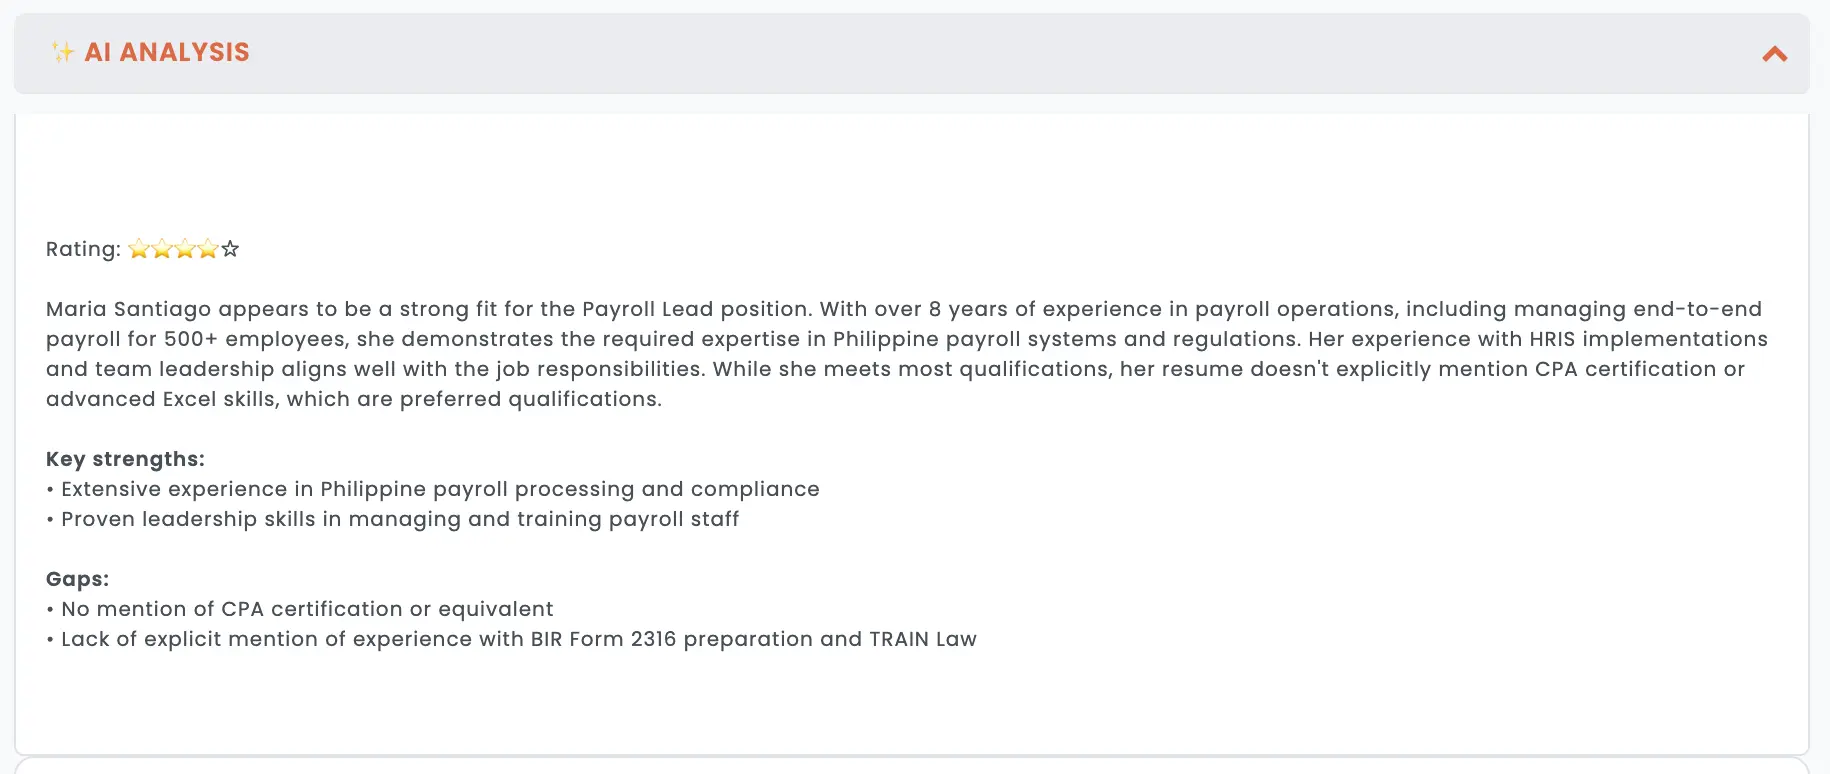This screenshot has width=1830, height=774.
Task: Select the second gold rating star
Action: (162, 249)
